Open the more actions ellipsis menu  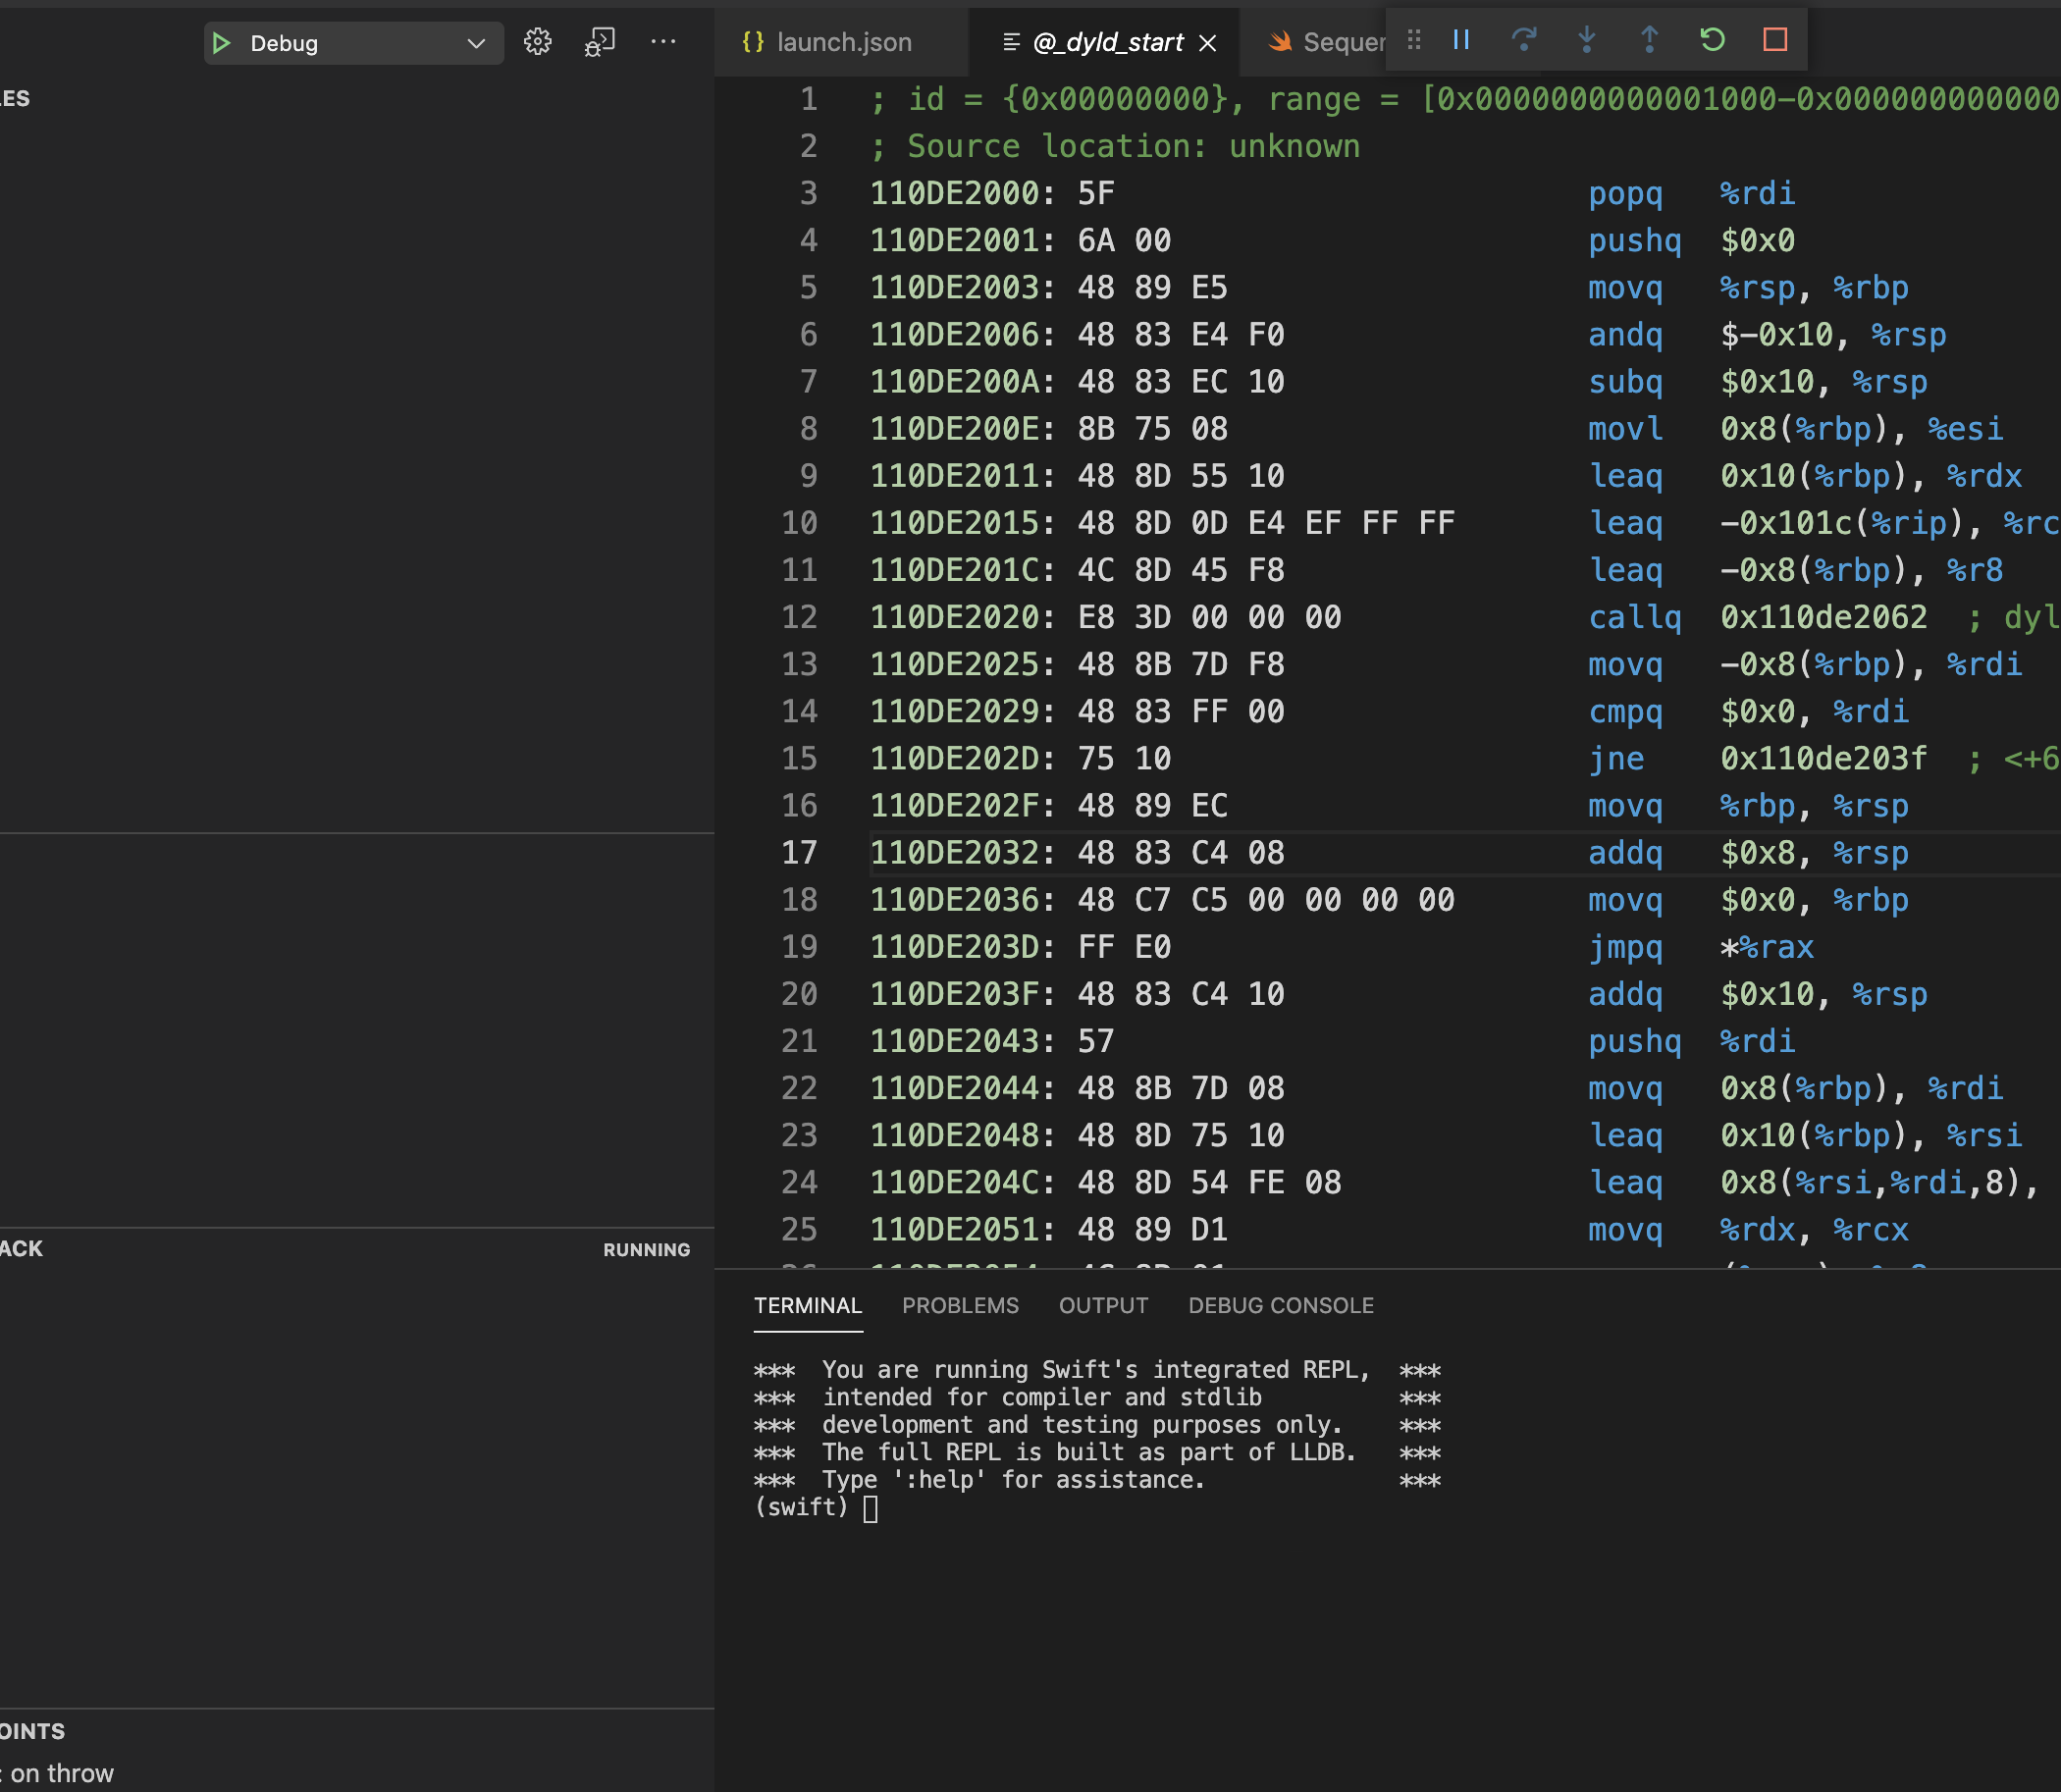point(663,42)
